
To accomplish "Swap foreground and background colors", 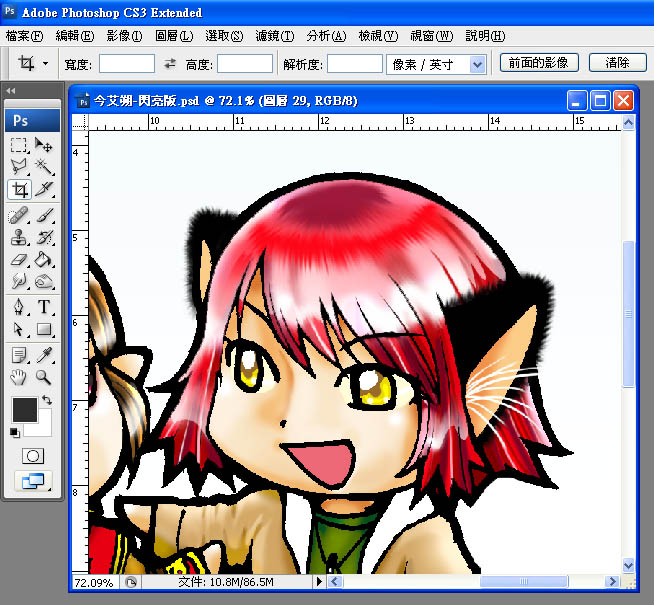I will pos(47,400).
